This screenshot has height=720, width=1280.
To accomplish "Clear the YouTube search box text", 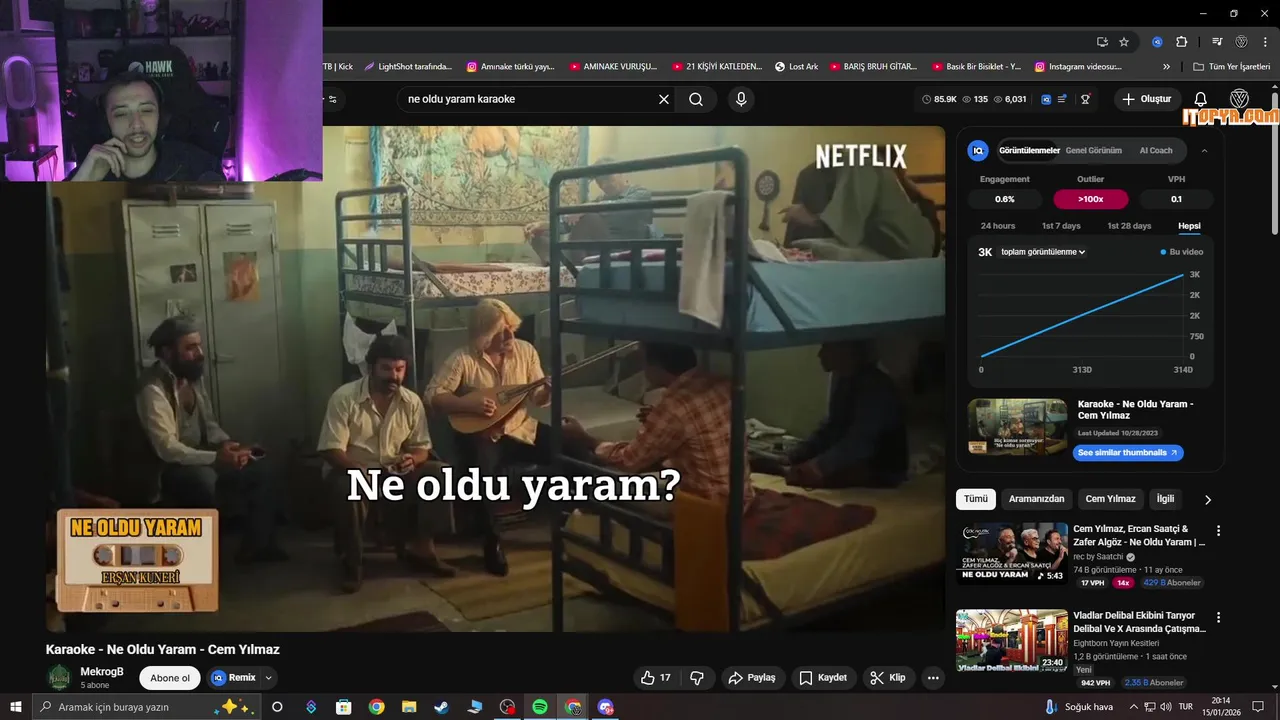I will tap(663, 99).
